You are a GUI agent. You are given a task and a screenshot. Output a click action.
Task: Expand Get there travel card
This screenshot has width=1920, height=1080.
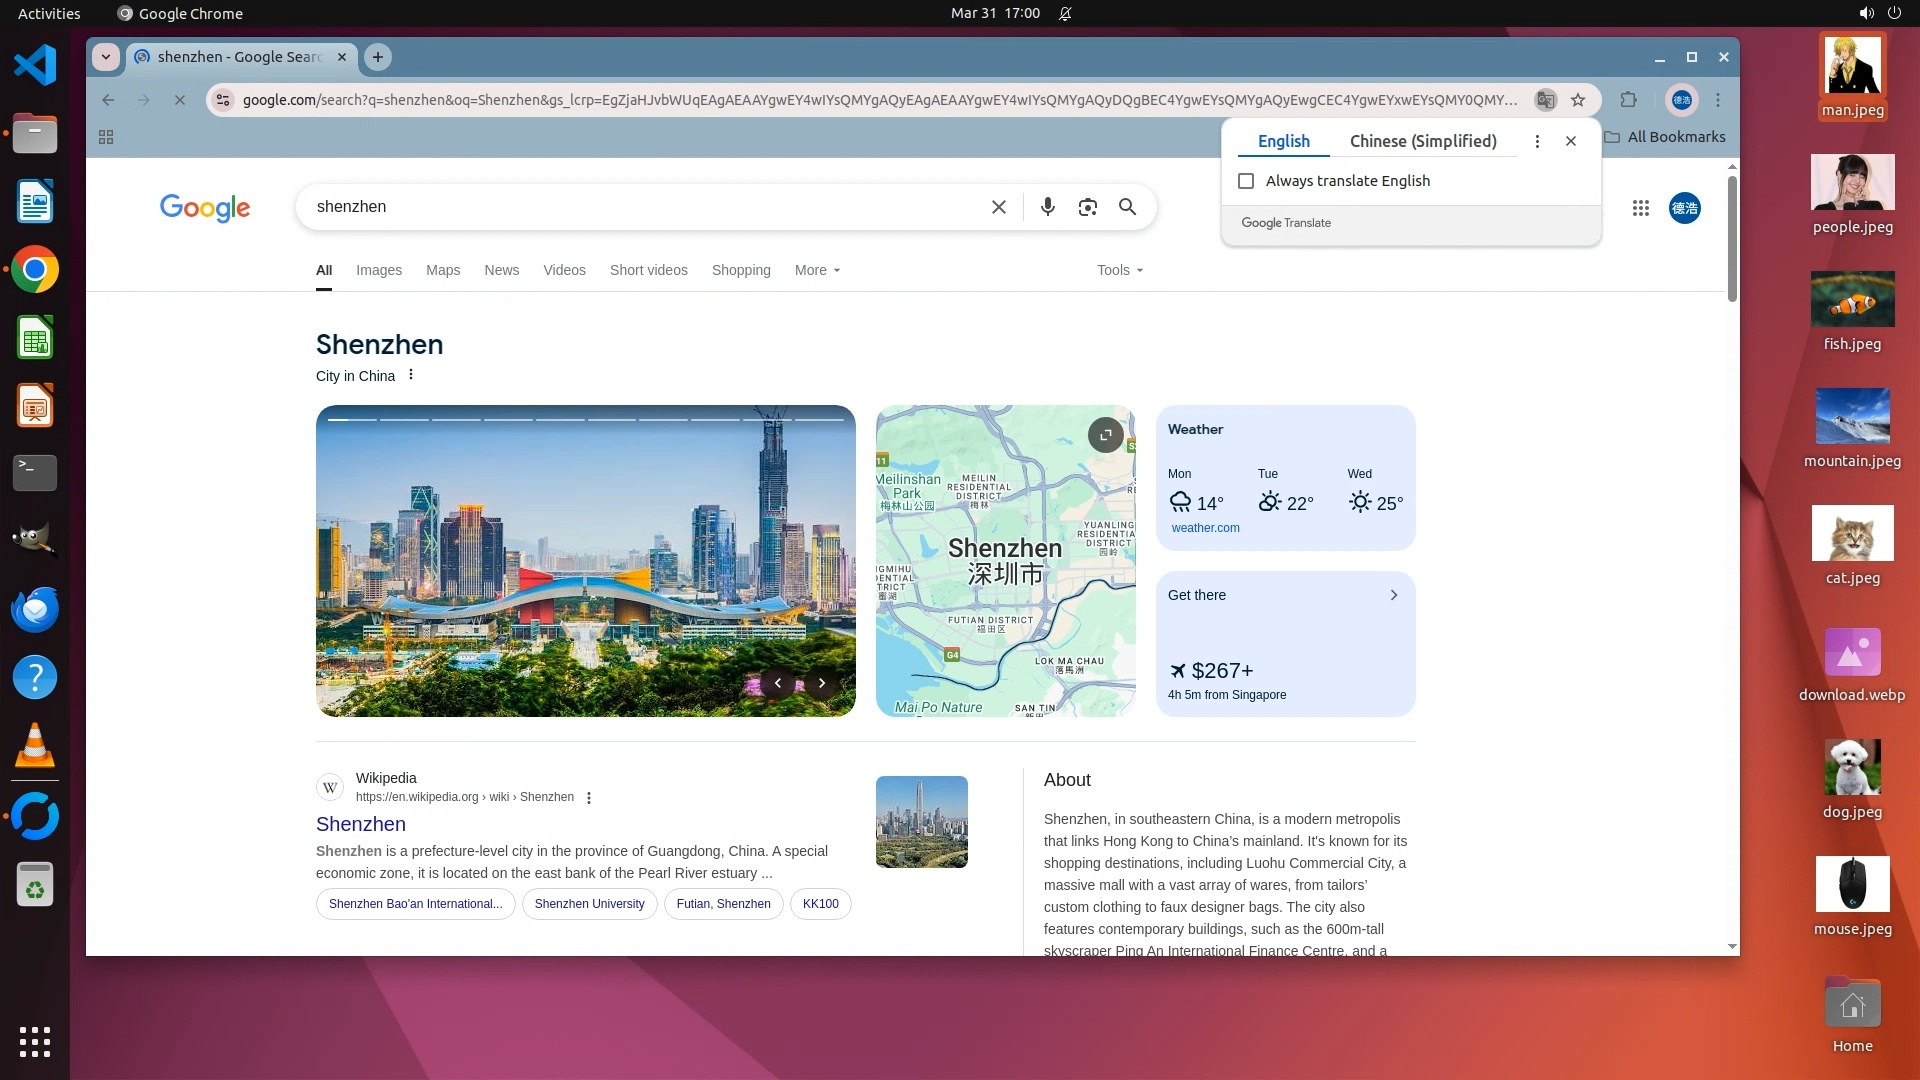(1393, 595)
